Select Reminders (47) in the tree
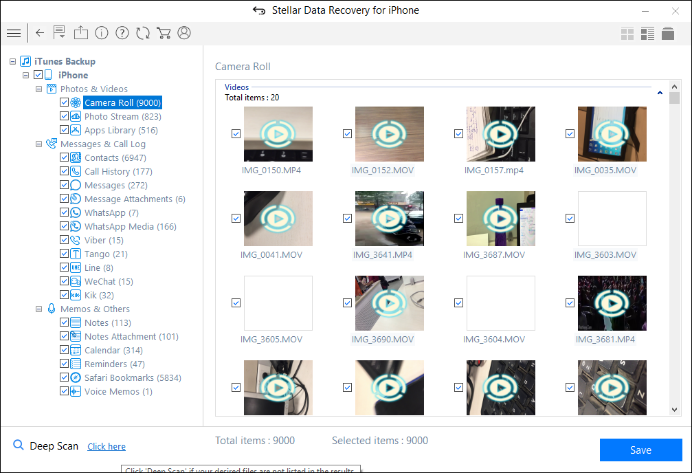Image resolution: width=692 pixels, height=473 pixels. click(114, 364)
